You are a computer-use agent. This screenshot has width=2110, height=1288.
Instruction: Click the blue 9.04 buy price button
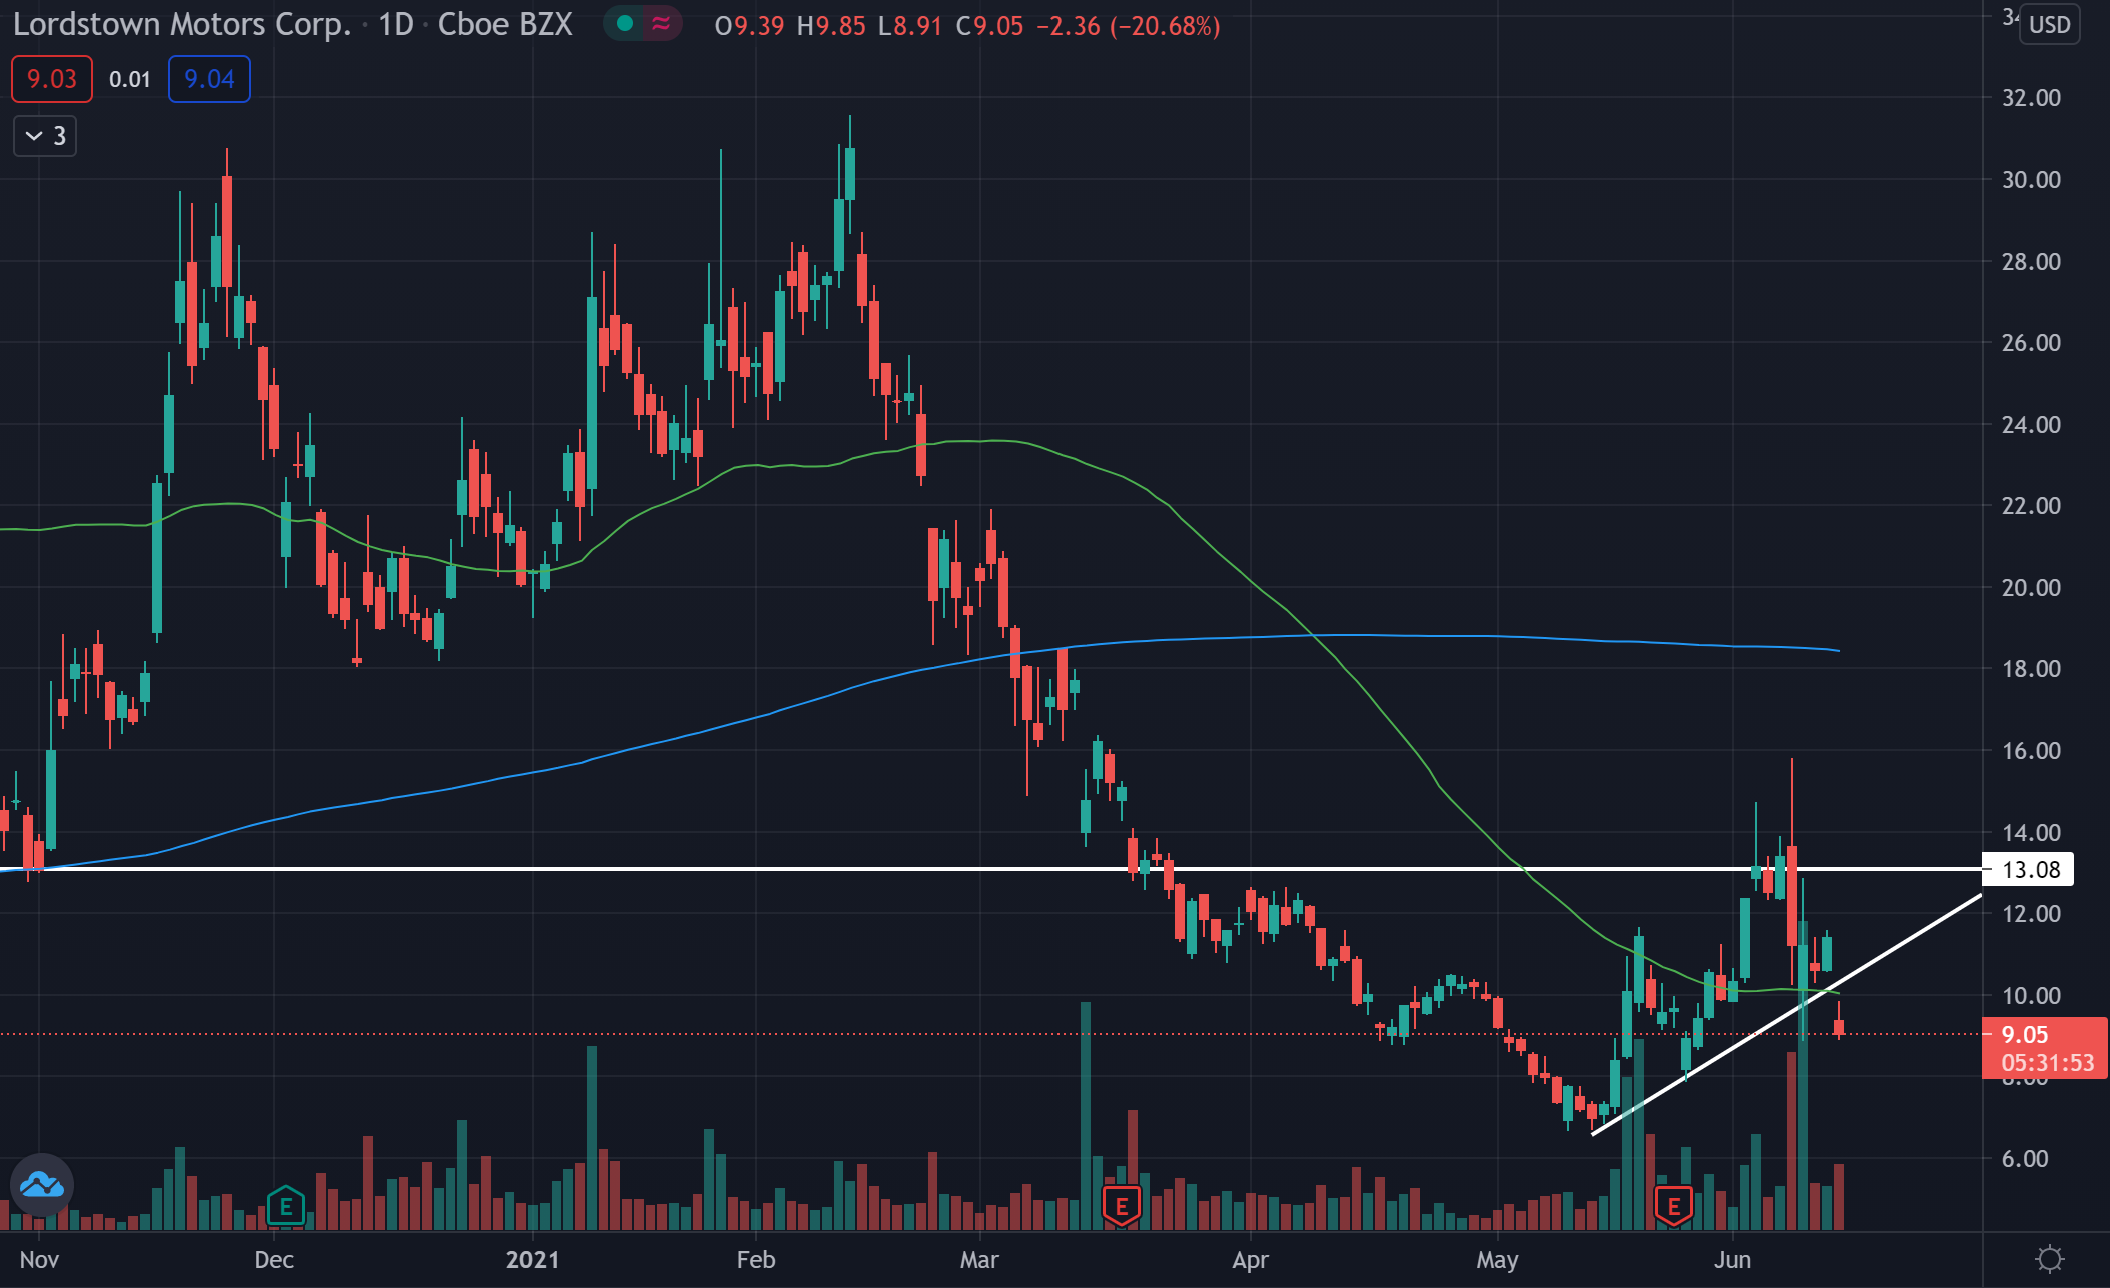(x=209, y=79)
